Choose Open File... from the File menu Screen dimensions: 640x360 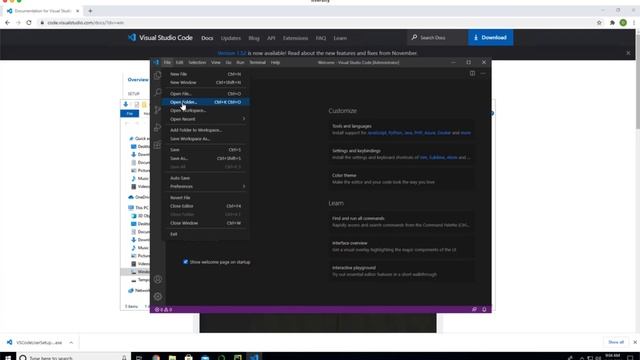click(x=207, y=94)
